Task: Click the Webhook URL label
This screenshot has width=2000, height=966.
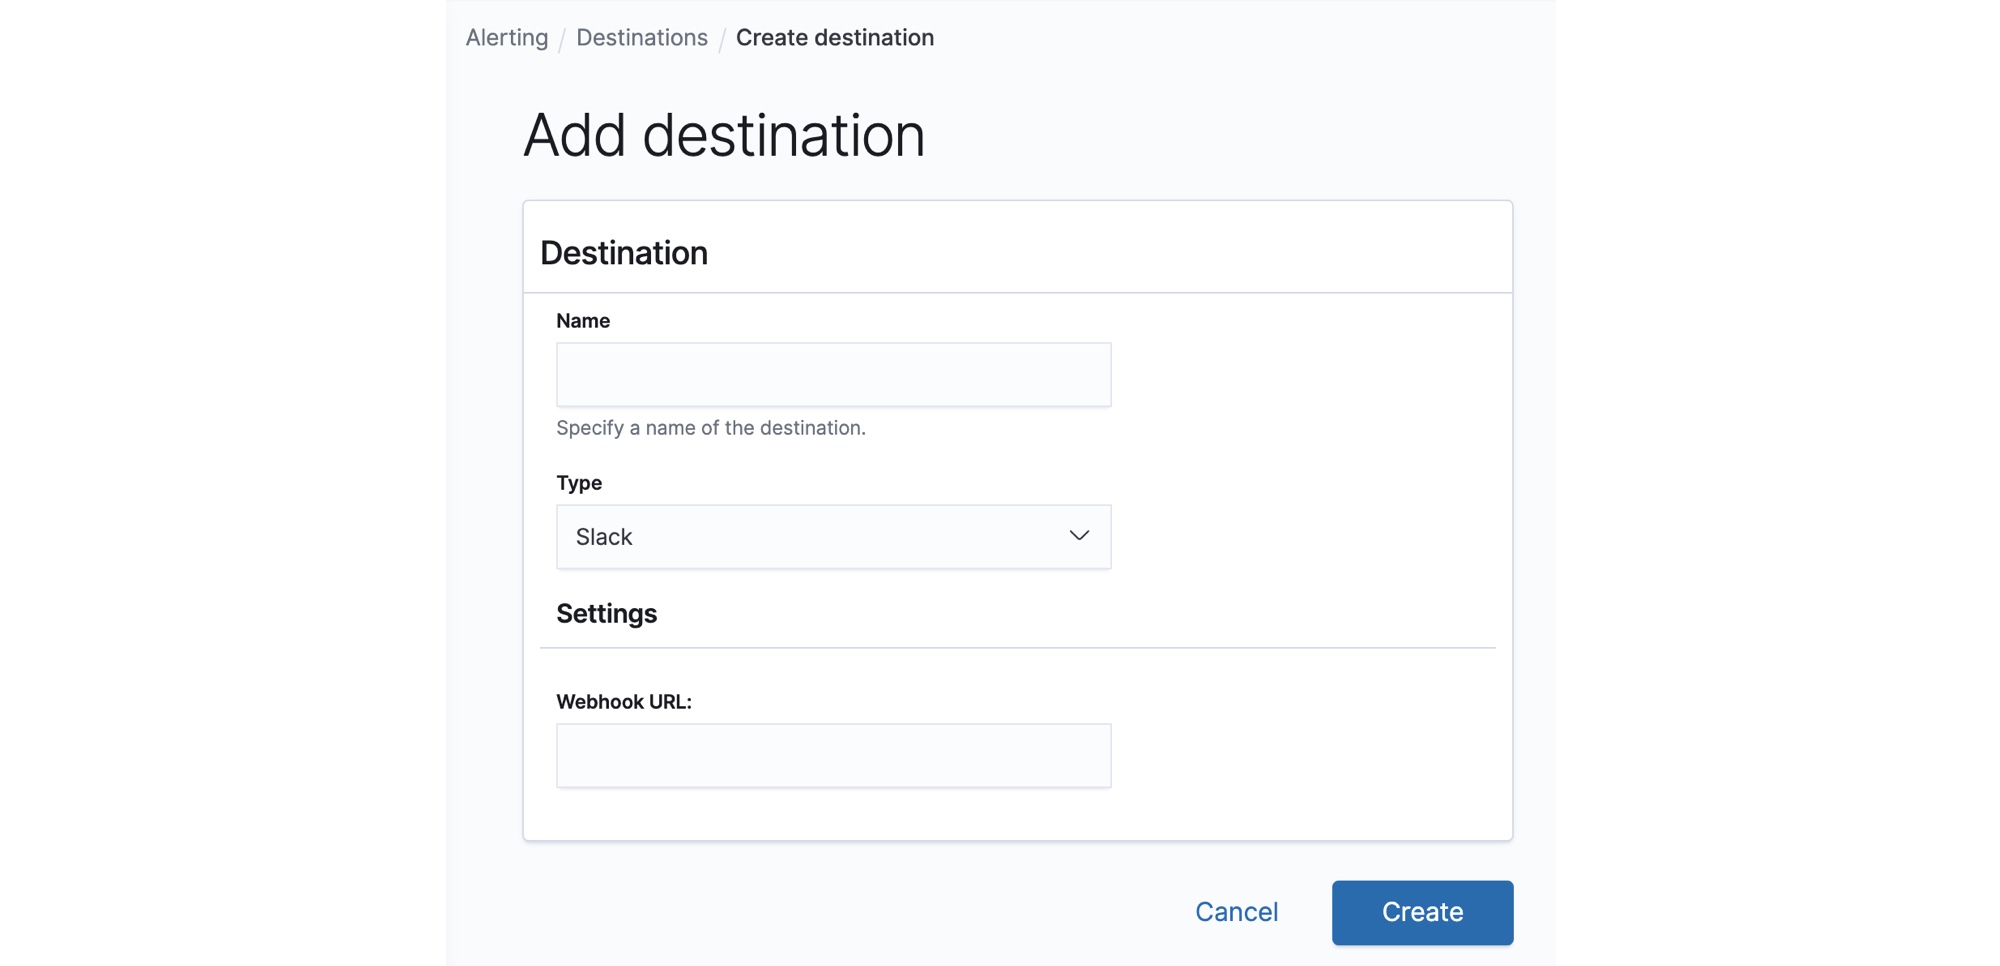Action: click(624, 702)
